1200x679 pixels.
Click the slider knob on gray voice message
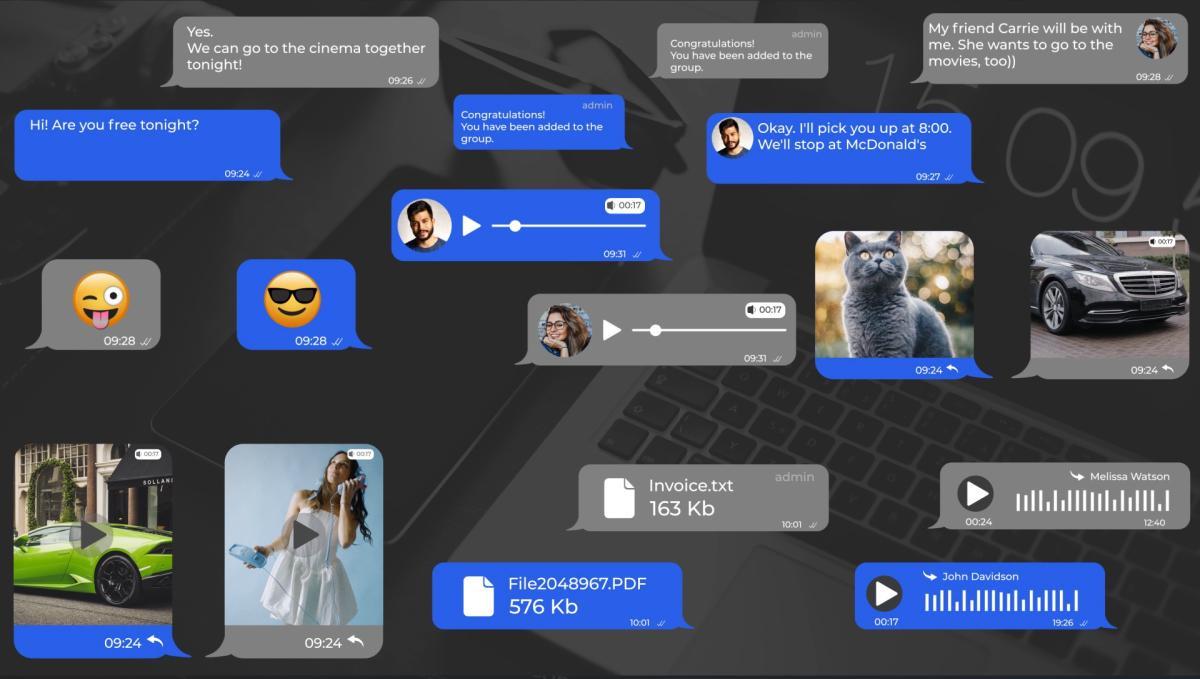click(655, 330)
